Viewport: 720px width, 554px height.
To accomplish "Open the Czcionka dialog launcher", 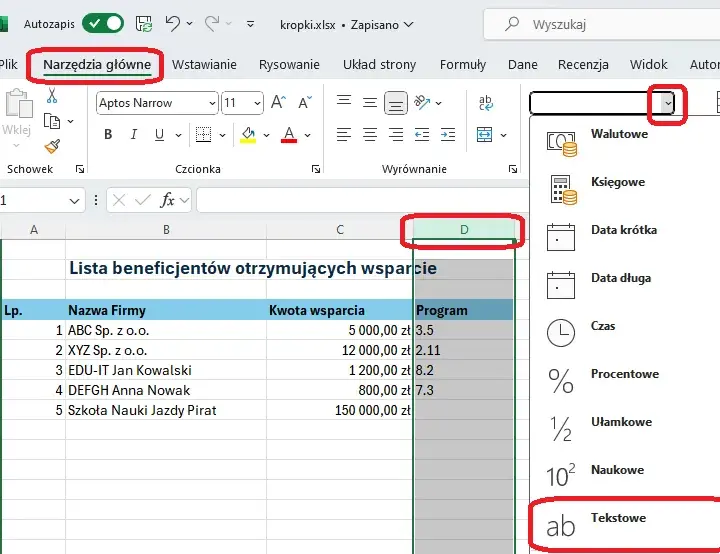I will 316,169.
